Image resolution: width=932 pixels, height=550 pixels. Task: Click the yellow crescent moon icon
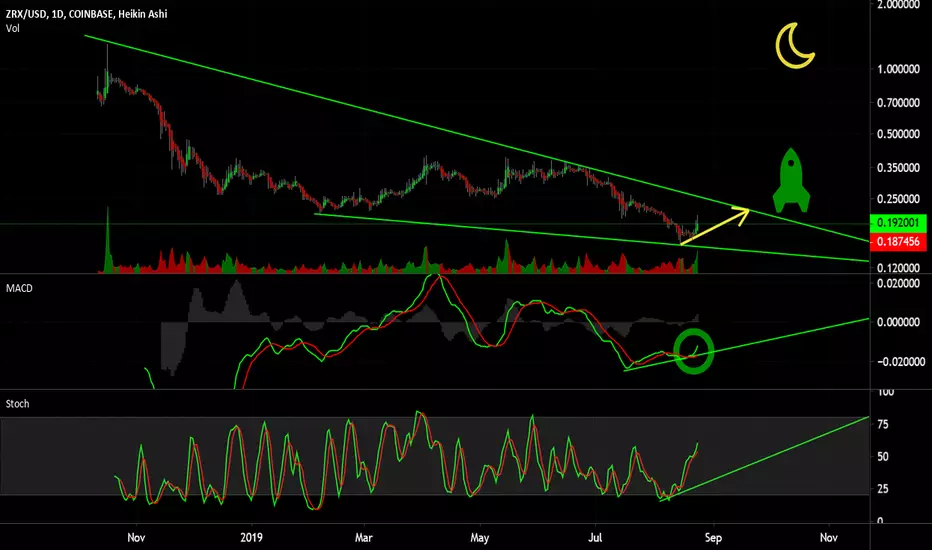795,46
